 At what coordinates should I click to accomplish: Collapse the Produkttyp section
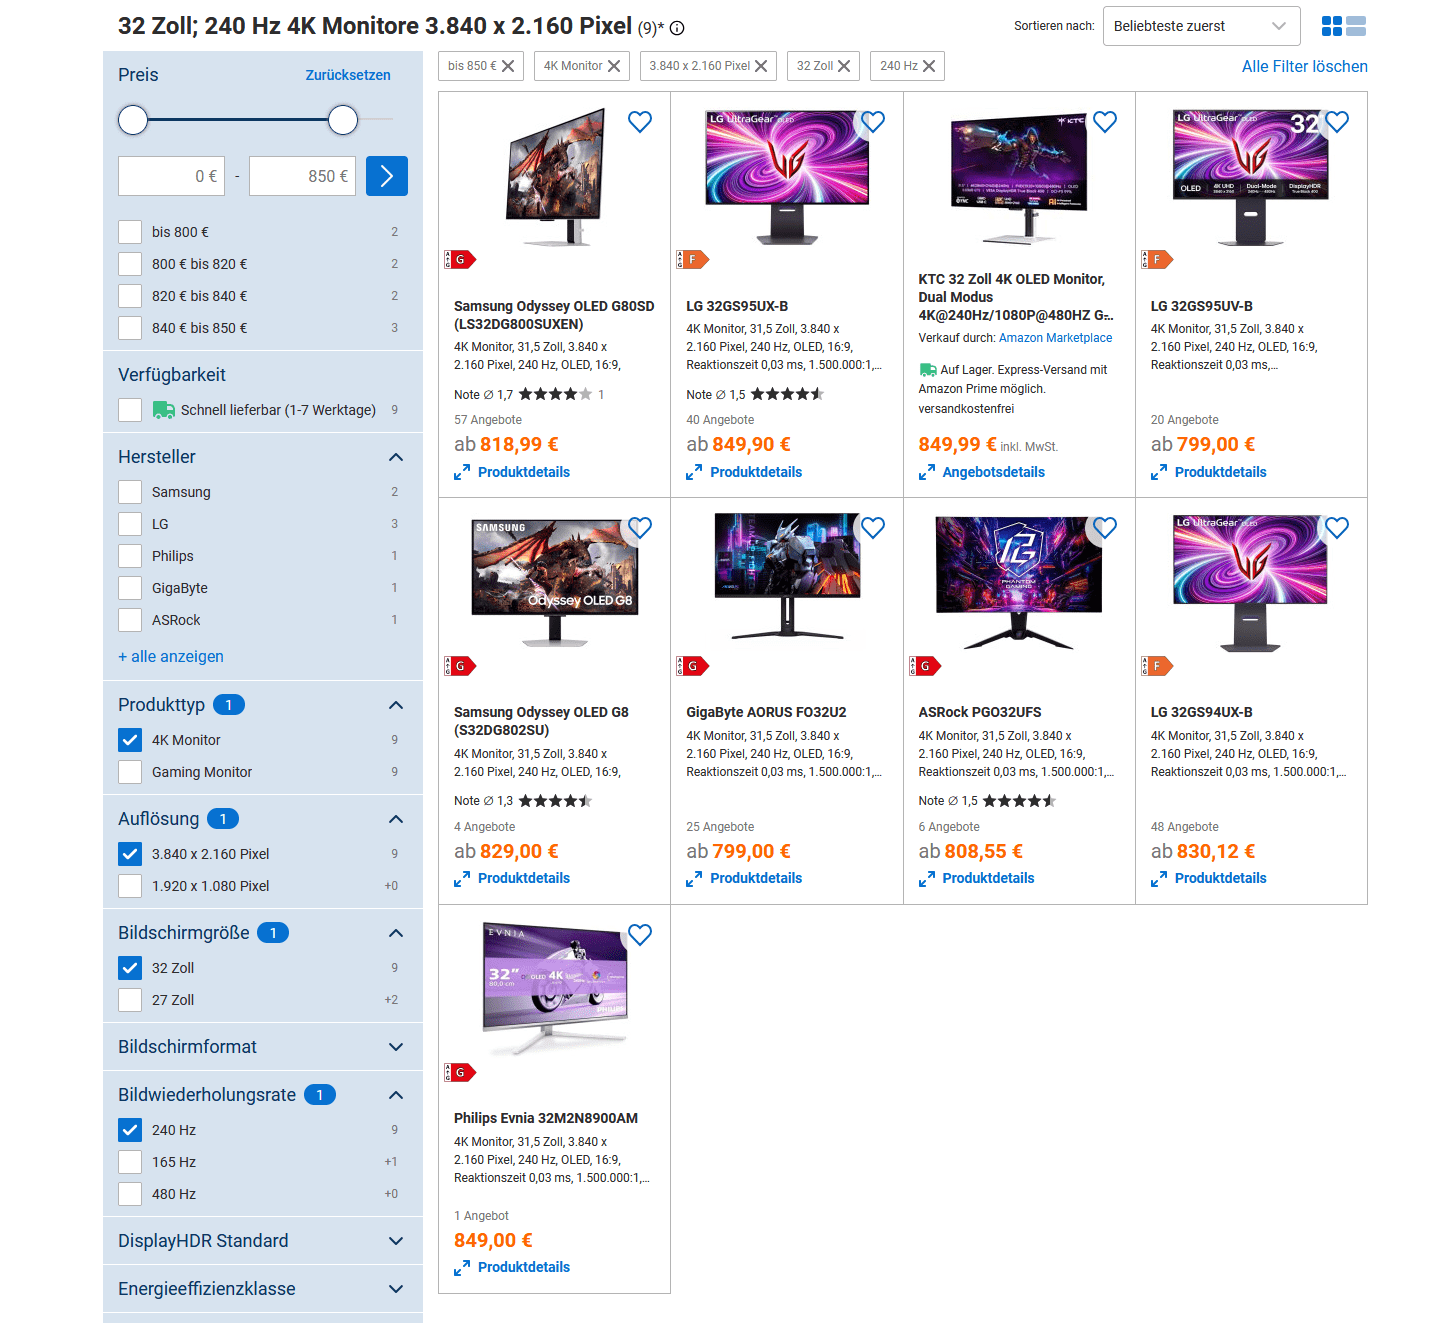click(x=396, y=705)
